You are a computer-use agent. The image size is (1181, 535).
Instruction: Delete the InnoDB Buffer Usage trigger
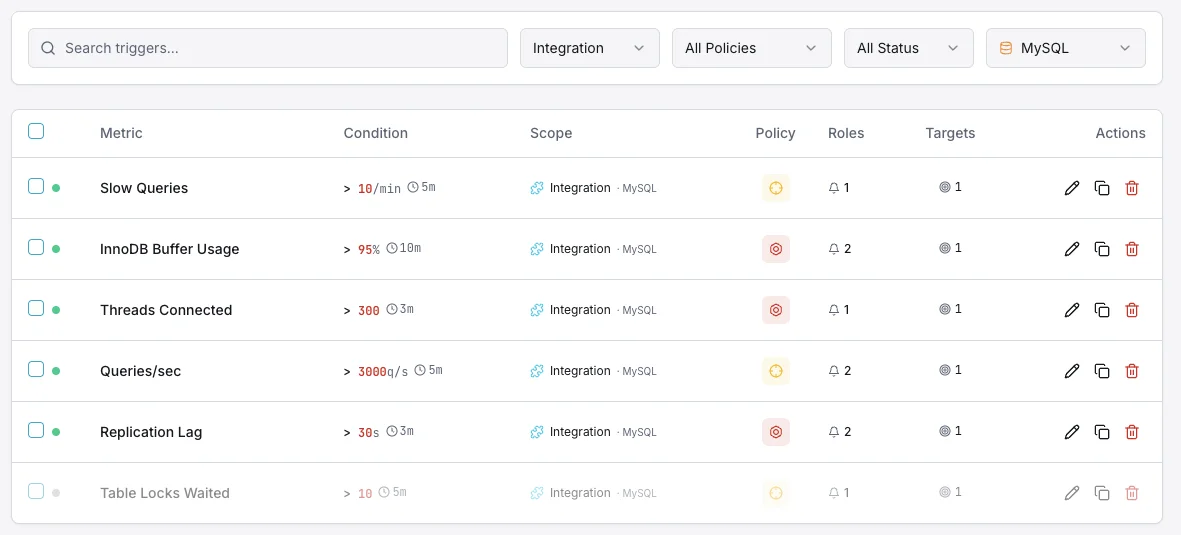tap(1131, 249)
